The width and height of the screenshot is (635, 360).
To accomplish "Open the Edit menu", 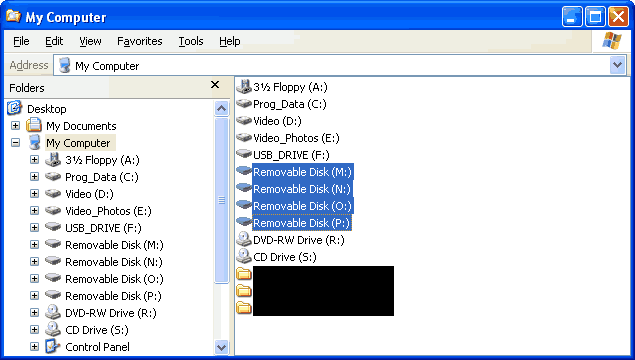I will (x=54, y=41).
